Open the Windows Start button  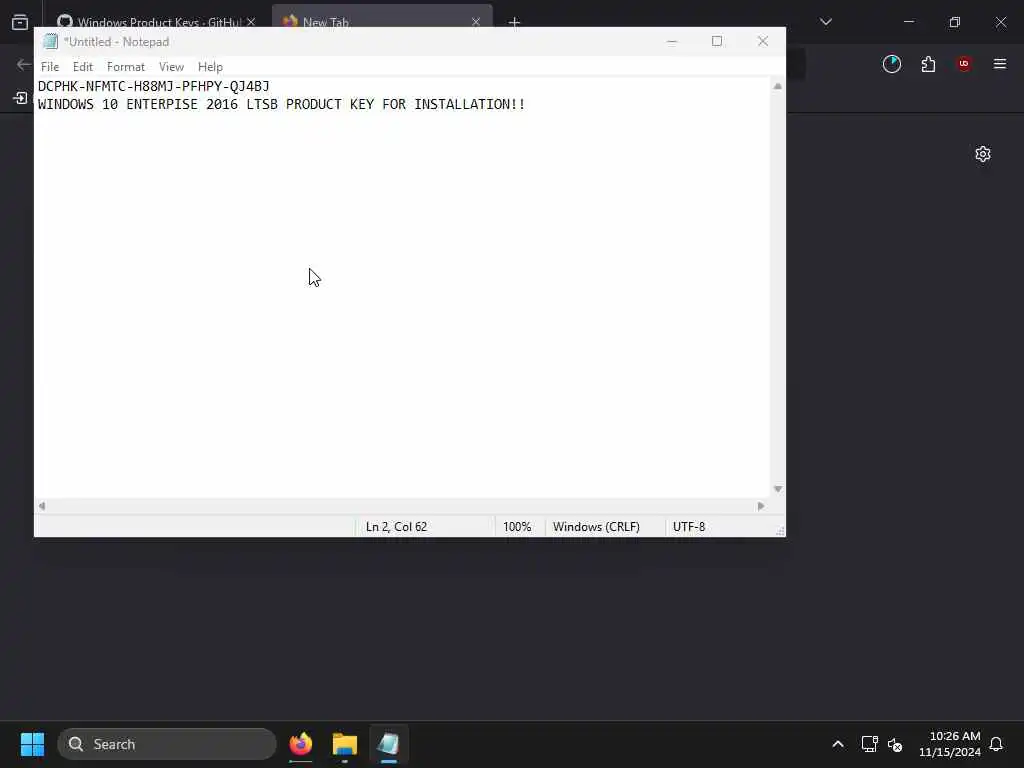pyautogui.click(x=32, y=744)
